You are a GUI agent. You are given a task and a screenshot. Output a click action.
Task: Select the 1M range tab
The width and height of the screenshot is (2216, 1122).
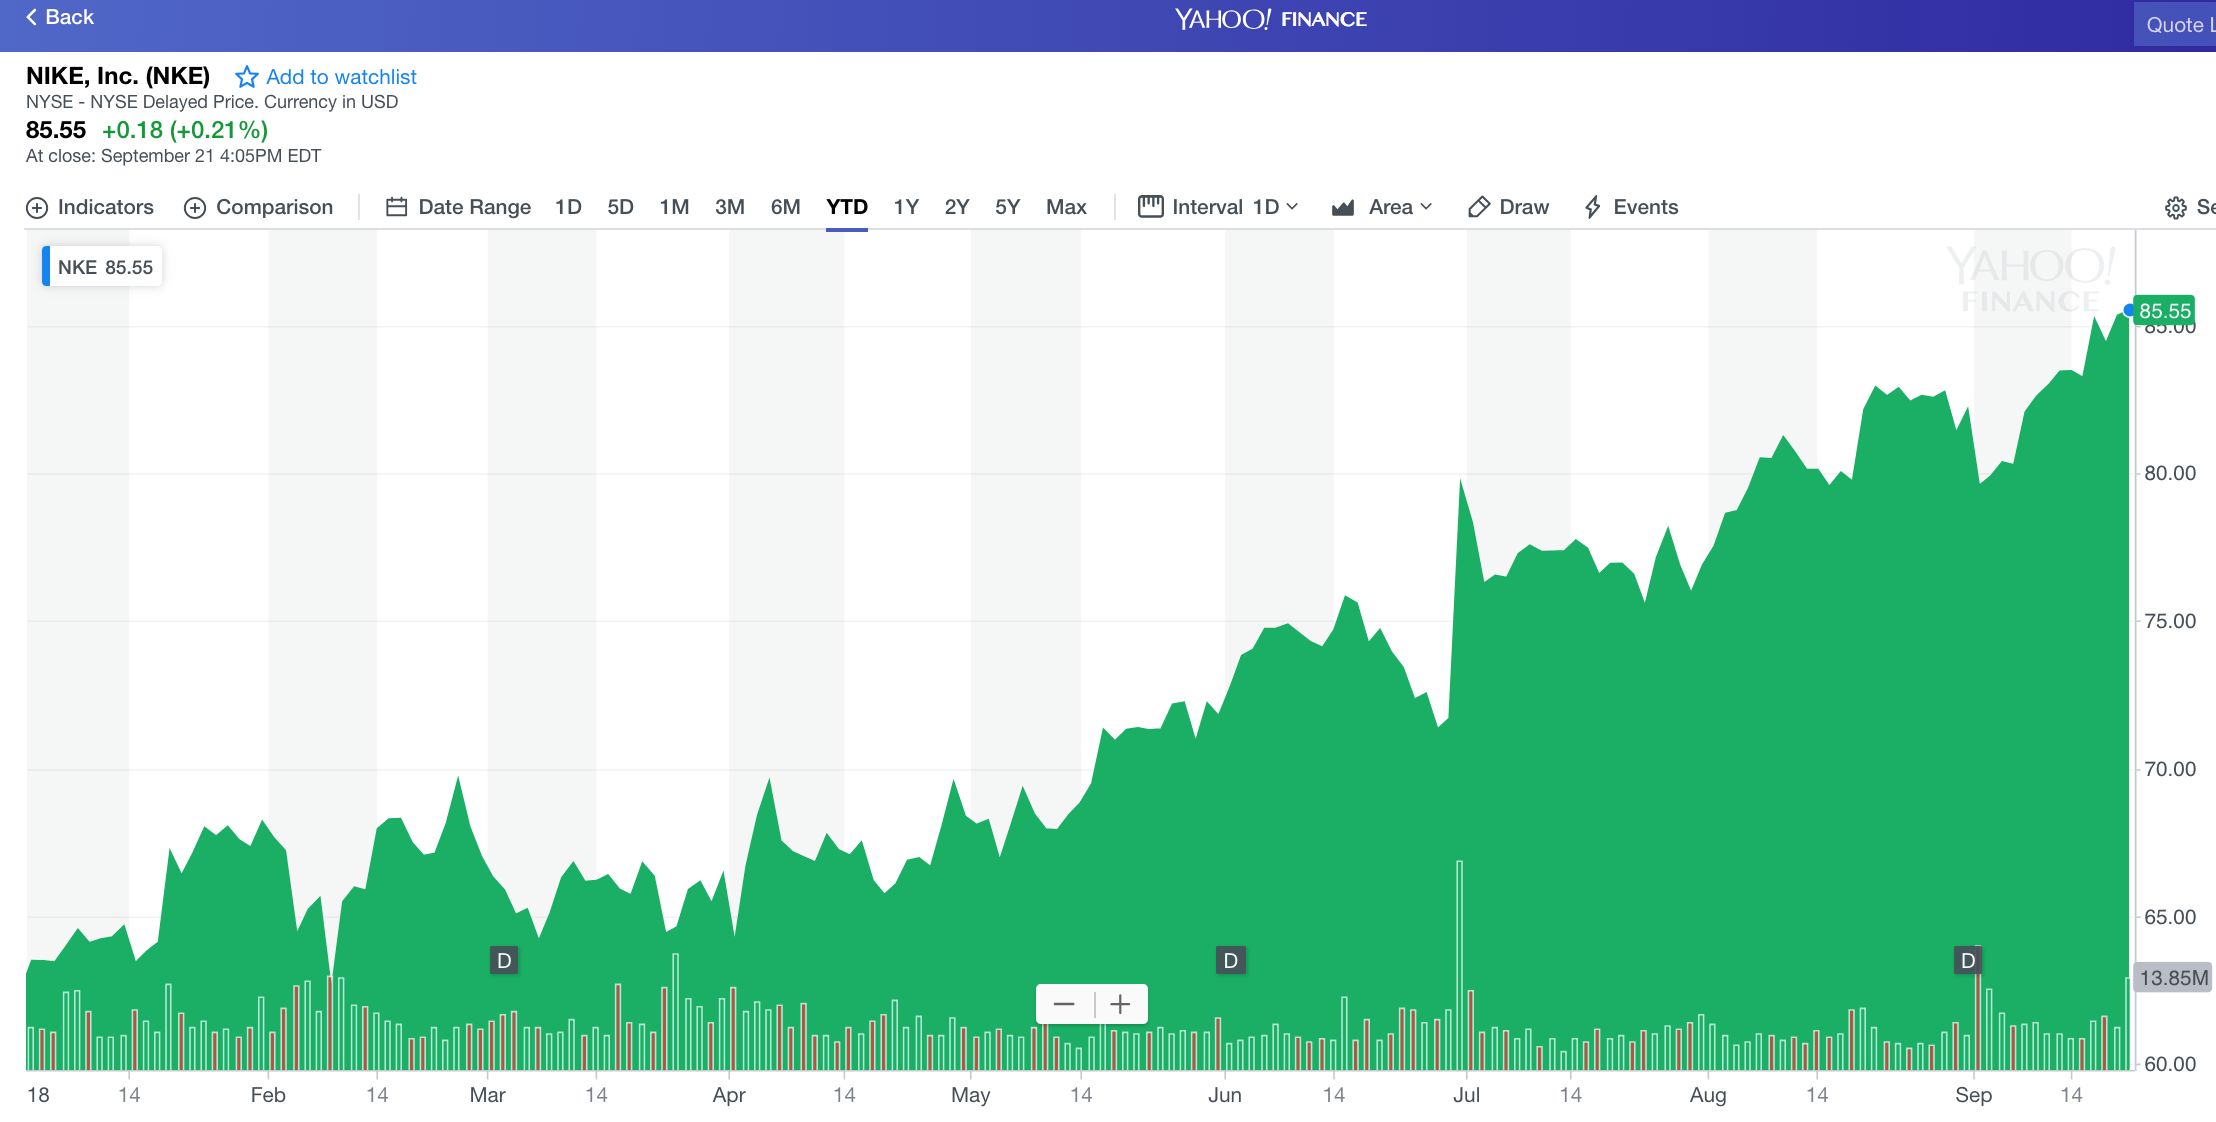point(674,207)
